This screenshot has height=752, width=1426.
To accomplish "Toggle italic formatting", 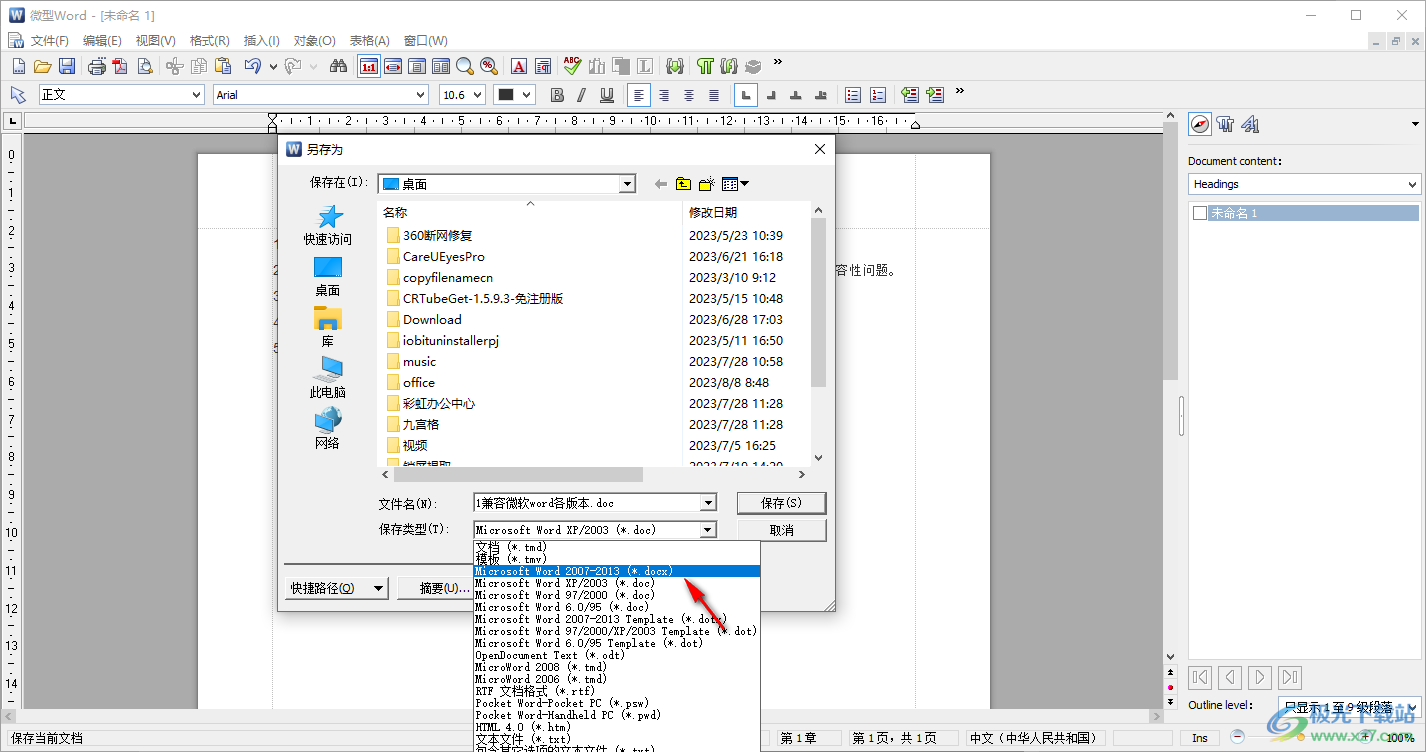I will point(581,95).
